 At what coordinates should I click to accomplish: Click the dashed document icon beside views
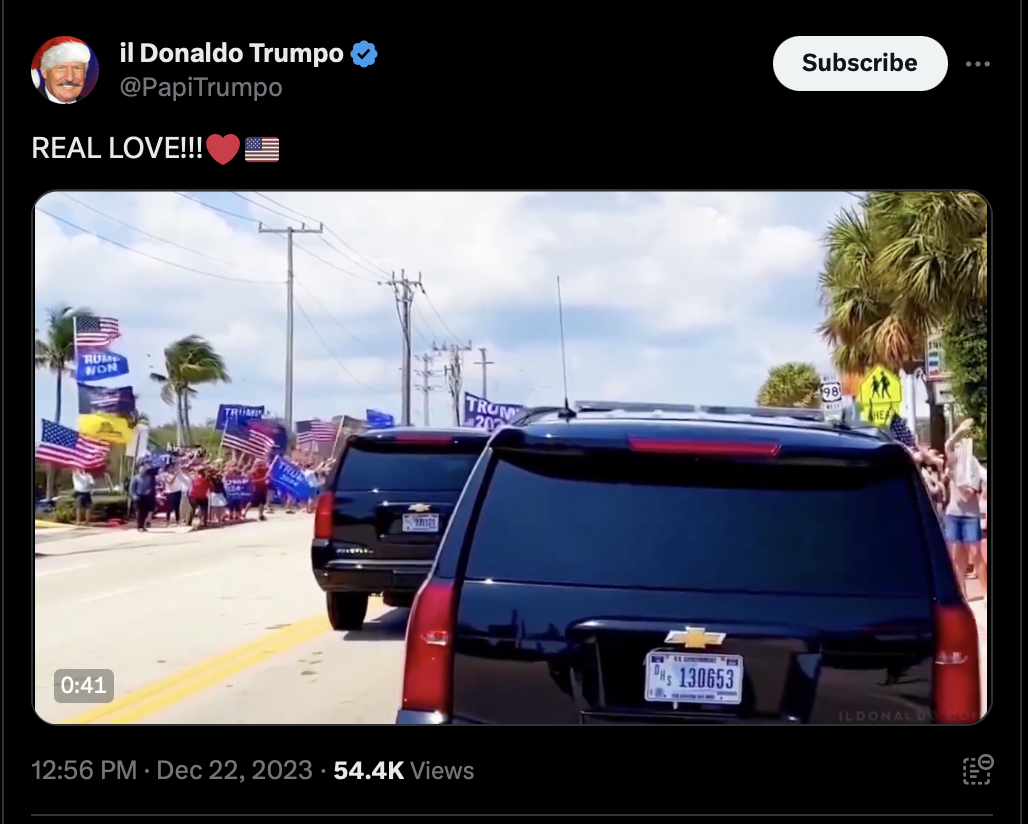tap(978, 770)
